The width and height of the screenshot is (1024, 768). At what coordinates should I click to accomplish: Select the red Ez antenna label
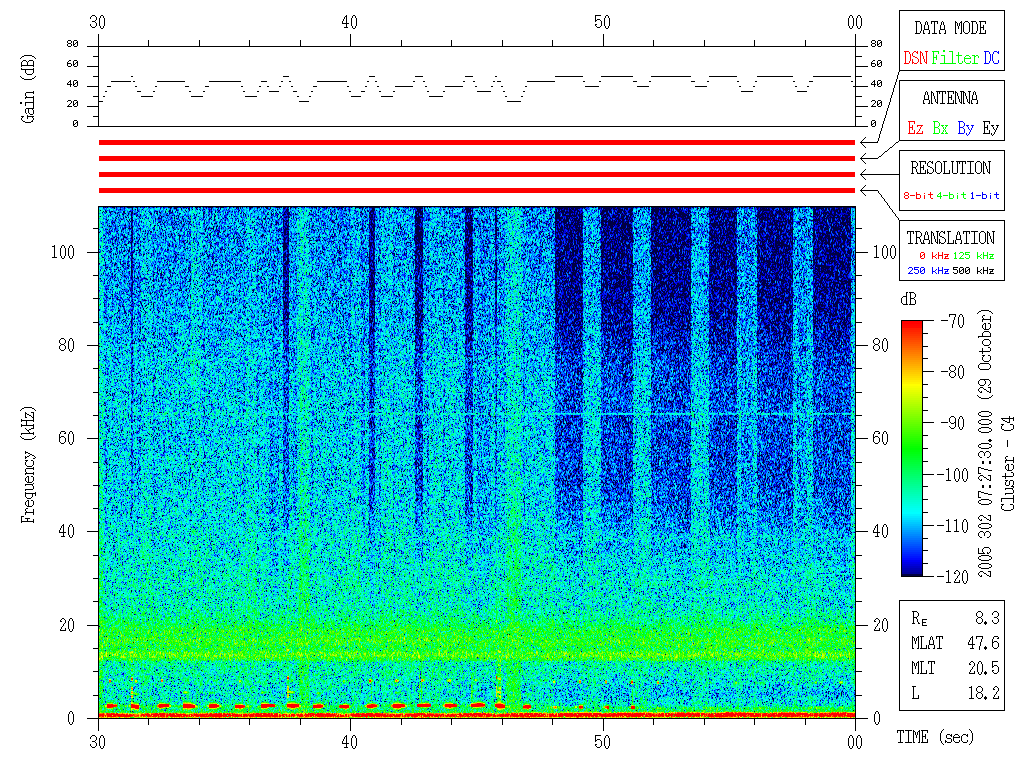coord(916,128)
